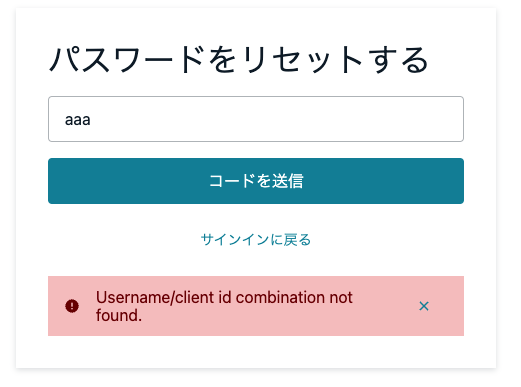Focus the username field containing aaa

256,119
